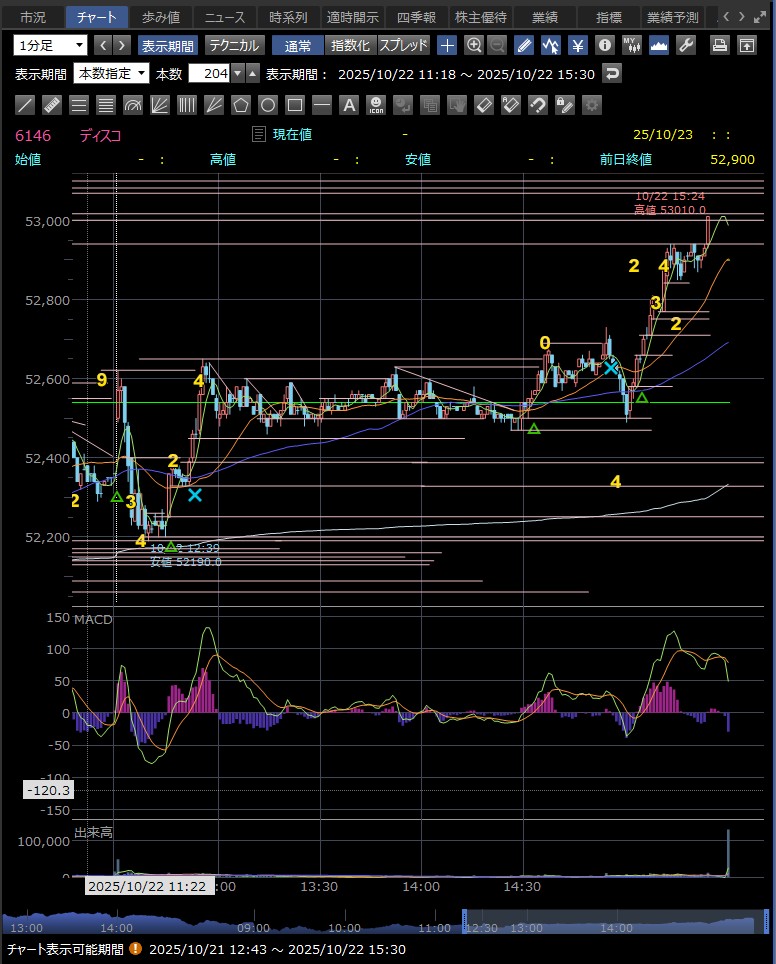Switch chart mode to 指数化

pyautogui.click(x=350, y=45)
